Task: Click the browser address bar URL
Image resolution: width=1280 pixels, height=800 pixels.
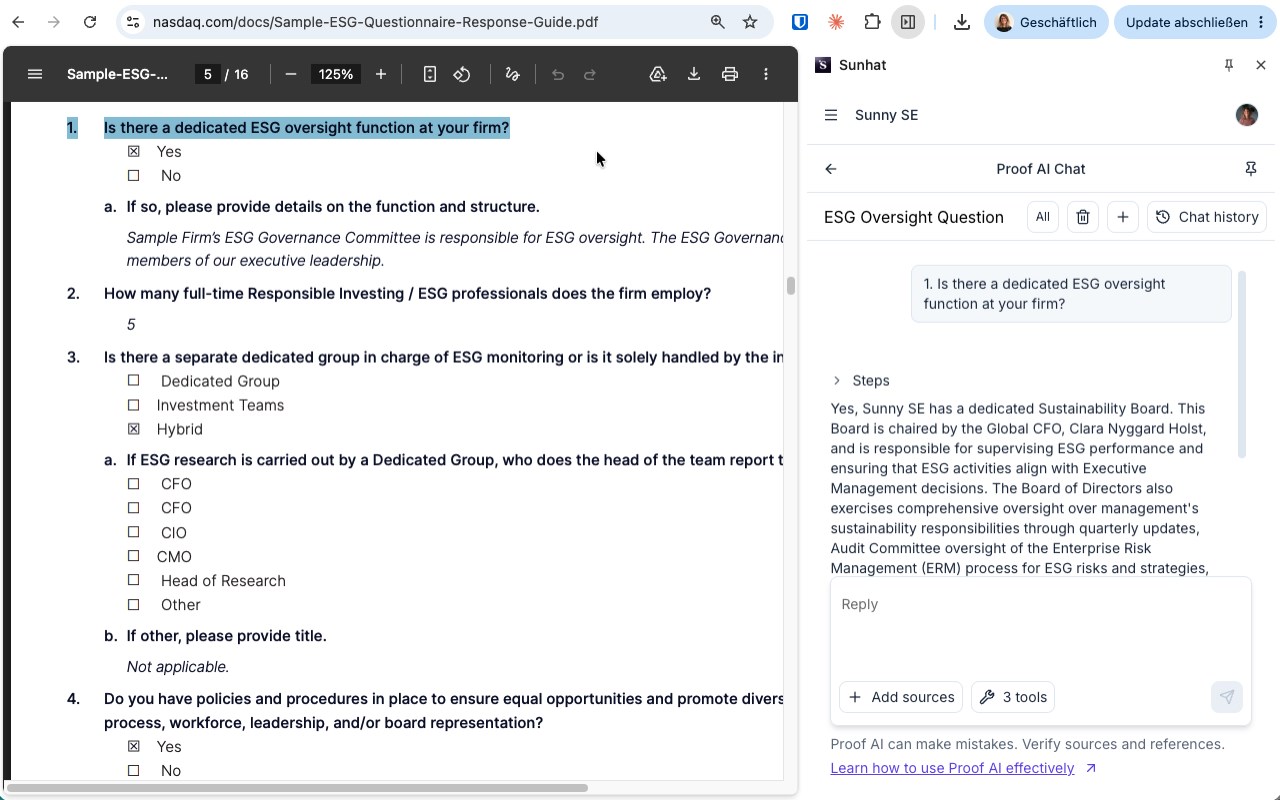Action: 375,22
